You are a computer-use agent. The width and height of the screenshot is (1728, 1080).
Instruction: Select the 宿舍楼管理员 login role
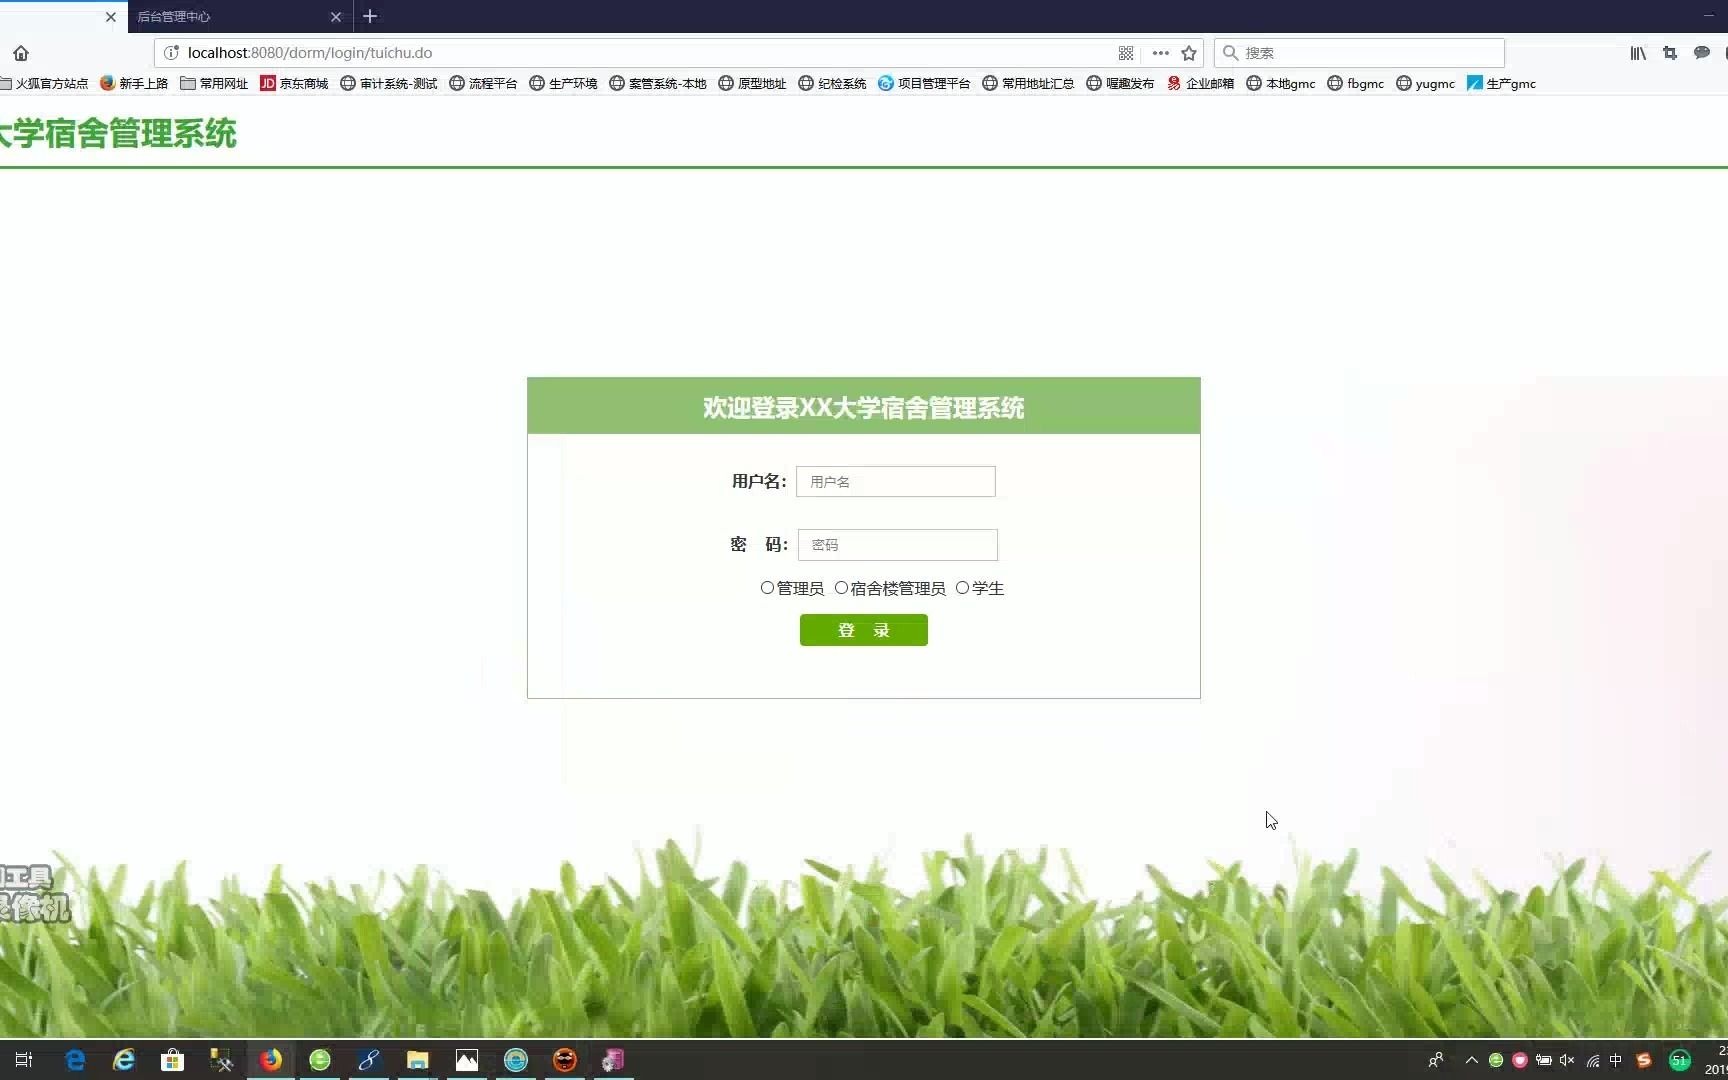click(x=842, y=588)
